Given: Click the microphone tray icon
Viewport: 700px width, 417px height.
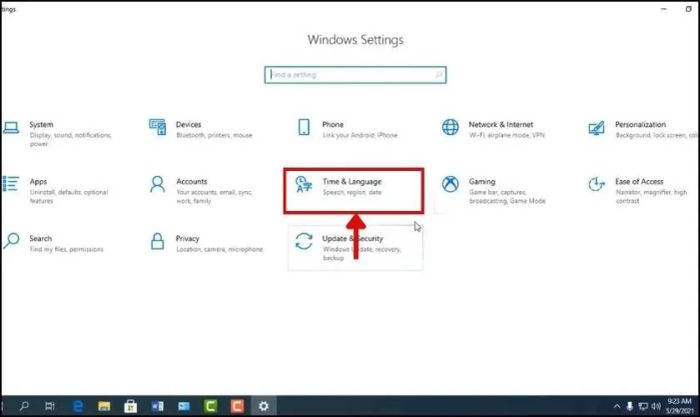Looking at the screenshot, I should point(630,406).
